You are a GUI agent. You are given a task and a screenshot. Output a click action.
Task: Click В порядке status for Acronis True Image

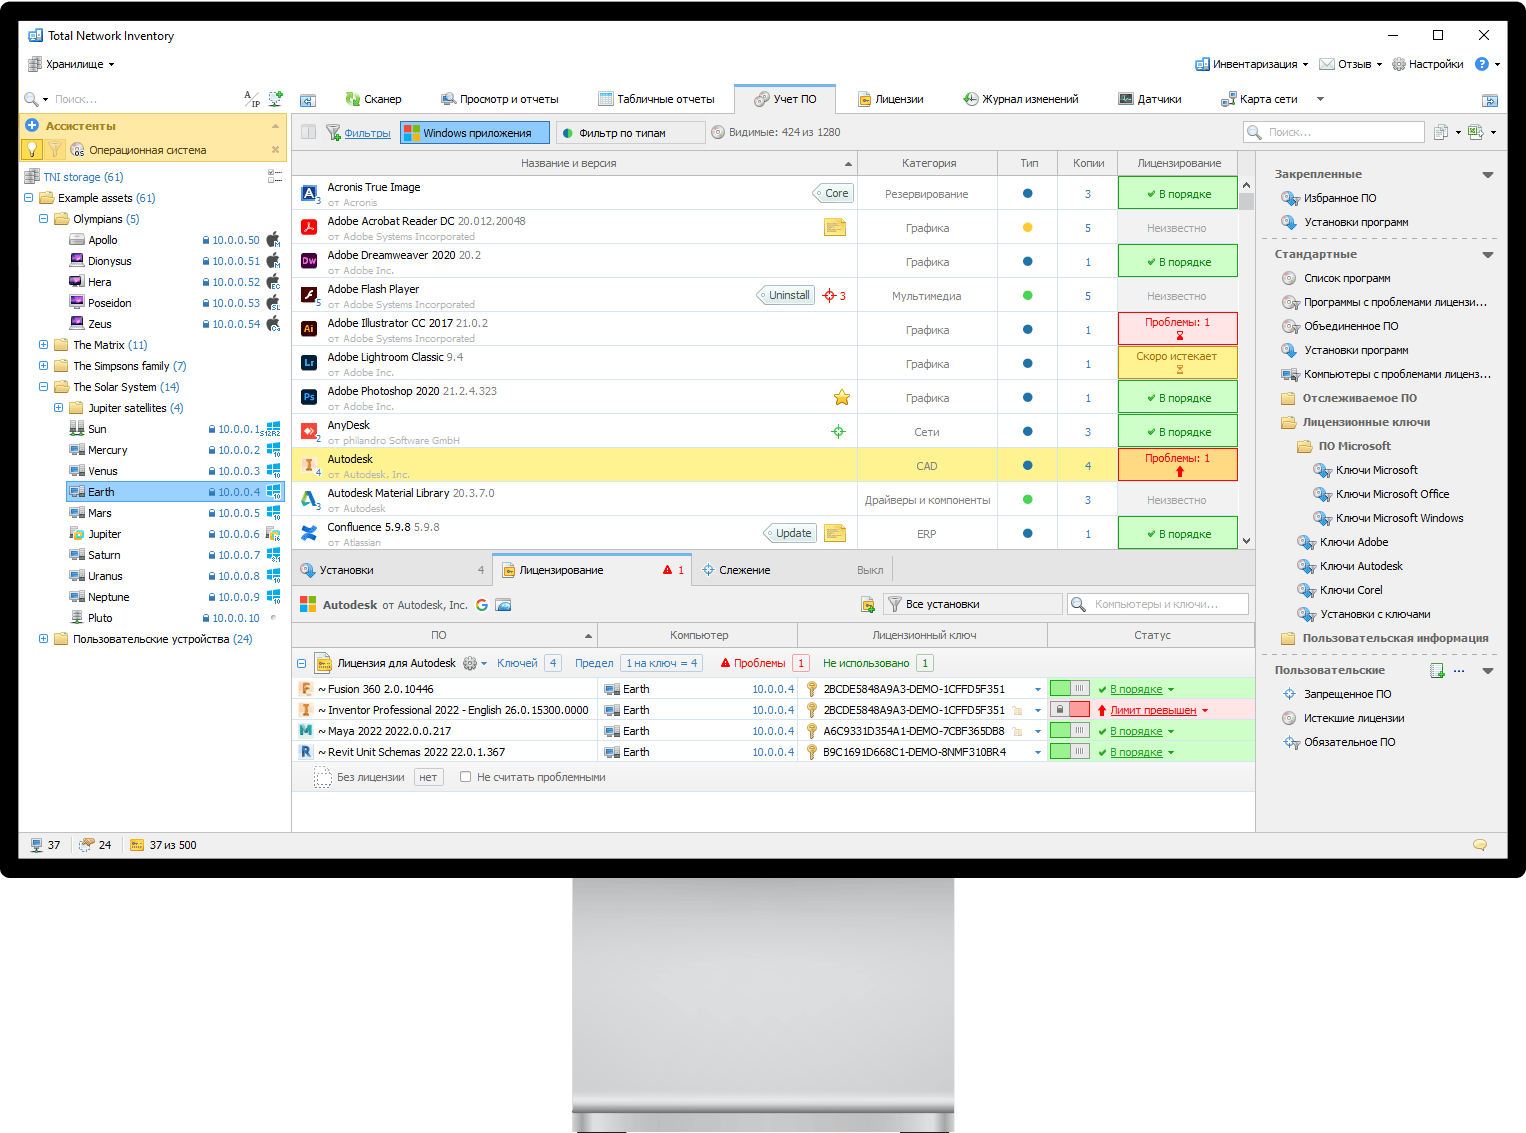pyautogui.click(x=1178, y=194)
